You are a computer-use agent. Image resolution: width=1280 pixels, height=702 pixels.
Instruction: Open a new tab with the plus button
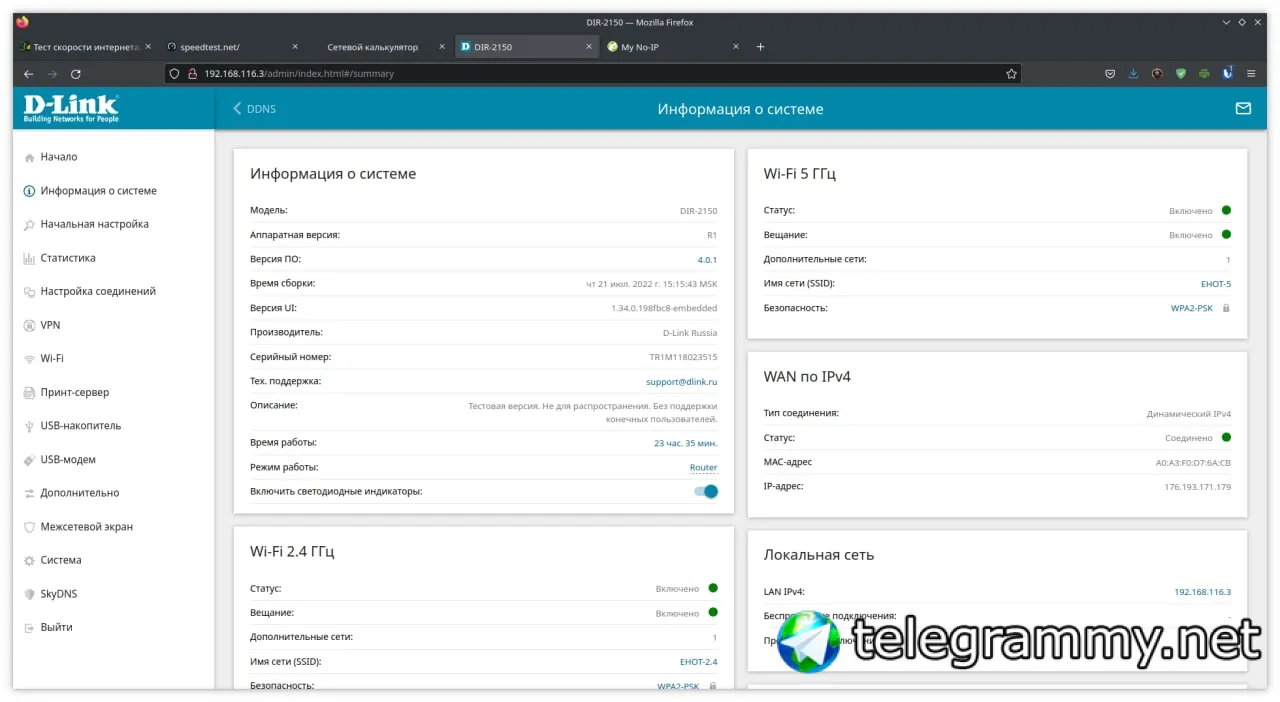pyautogui.click(x=760, y=47)
